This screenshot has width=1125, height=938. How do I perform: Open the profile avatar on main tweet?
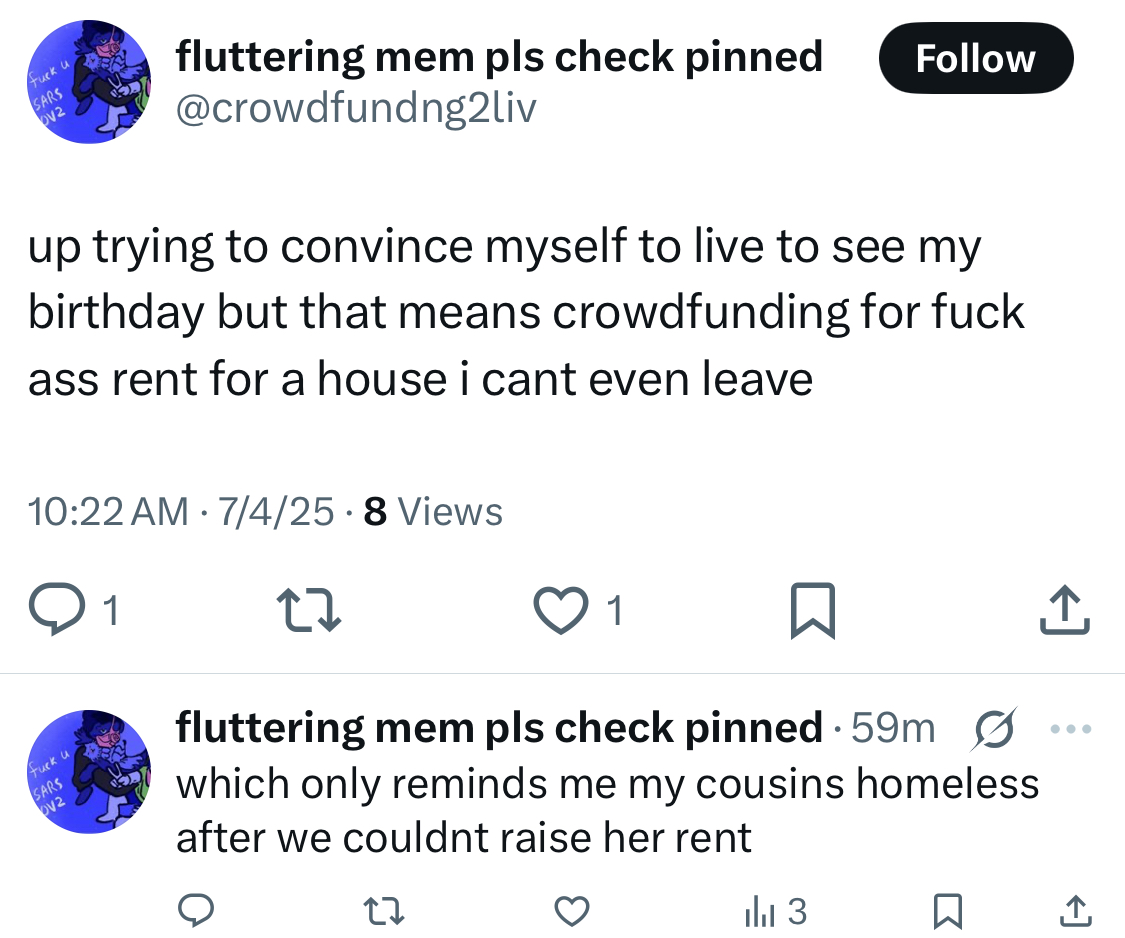[x=89, y=82]
